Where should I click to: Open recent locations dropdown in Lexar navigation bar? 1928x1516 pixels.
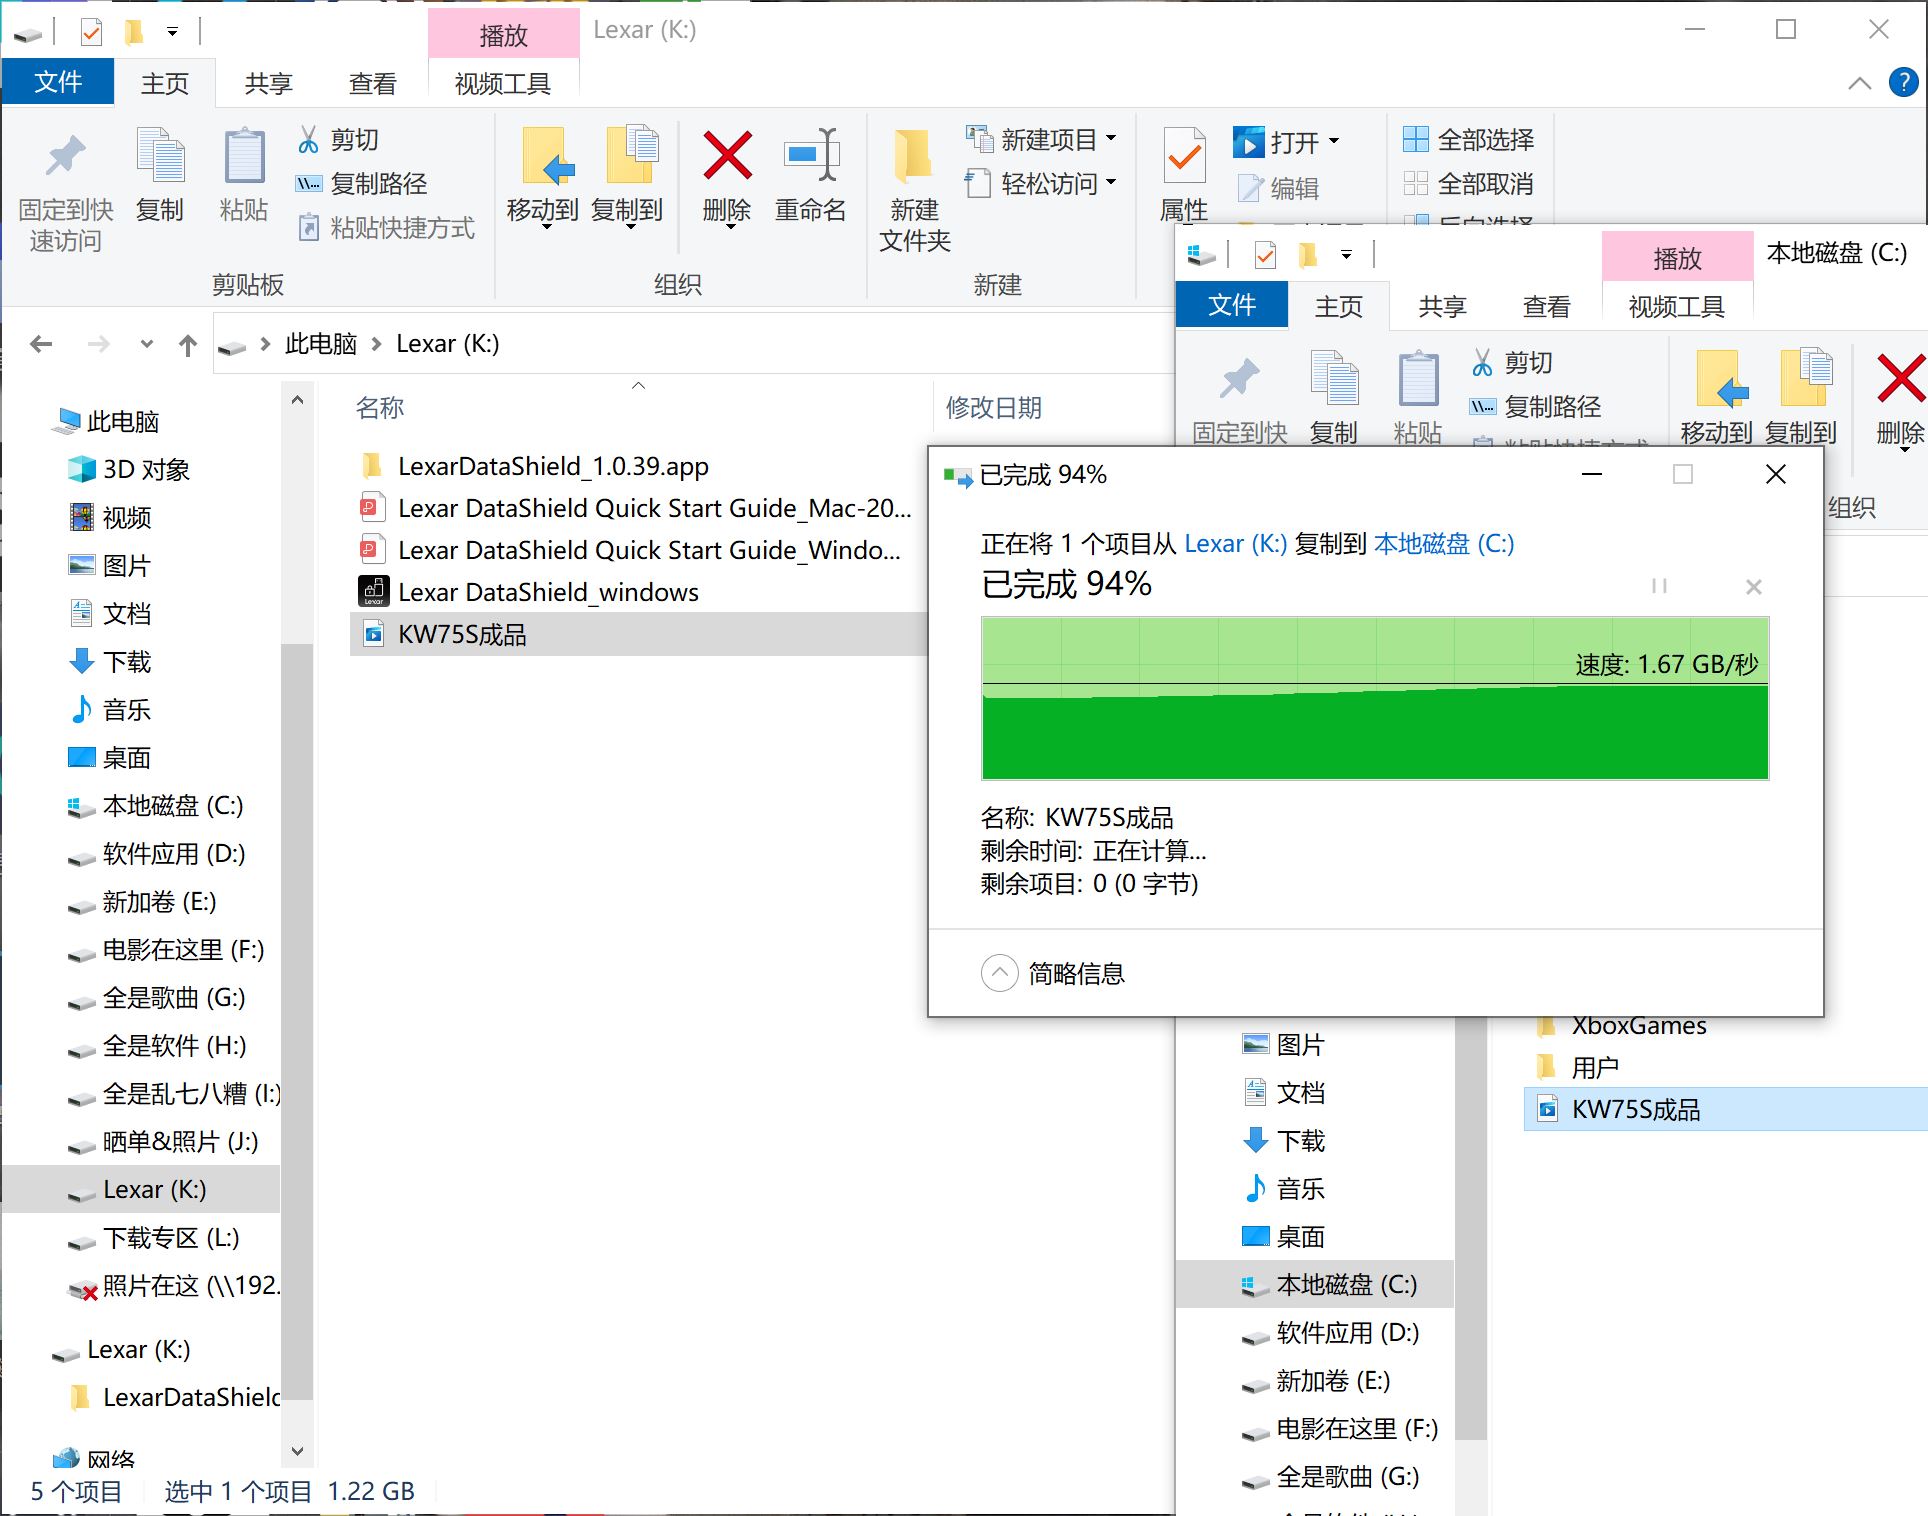pos(146,345)
